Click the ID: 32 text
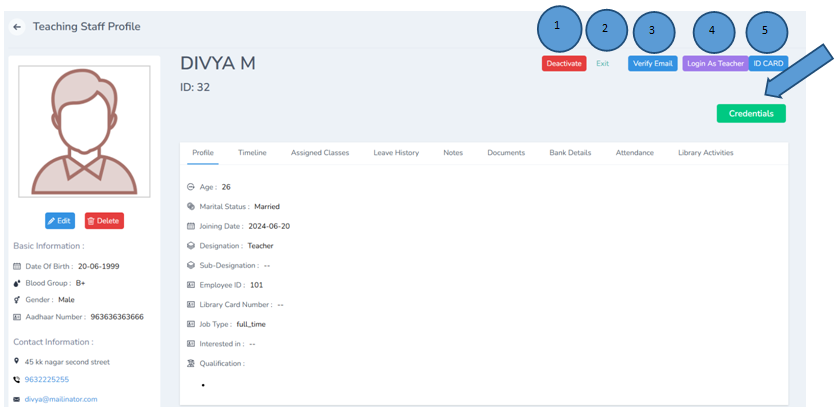Screen dimensions: 837x413 pos(195,88)
